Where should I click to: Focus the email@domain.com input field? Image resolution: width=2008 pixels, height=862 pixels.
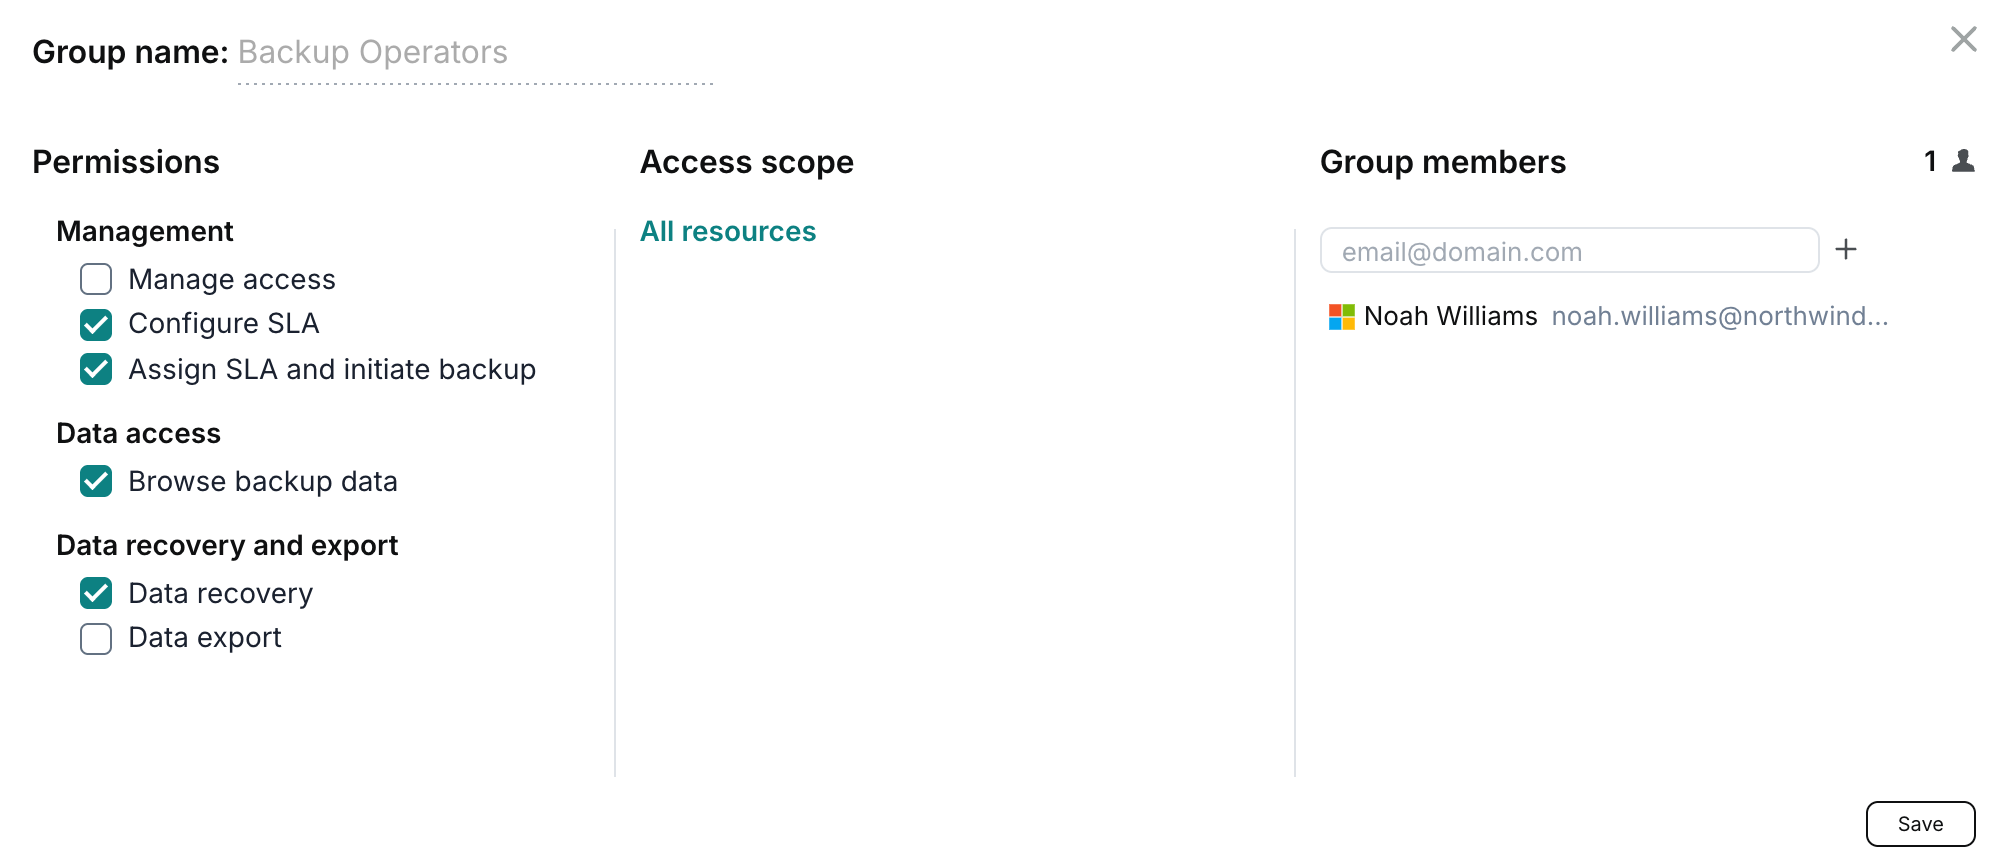tap(1569, 250)
